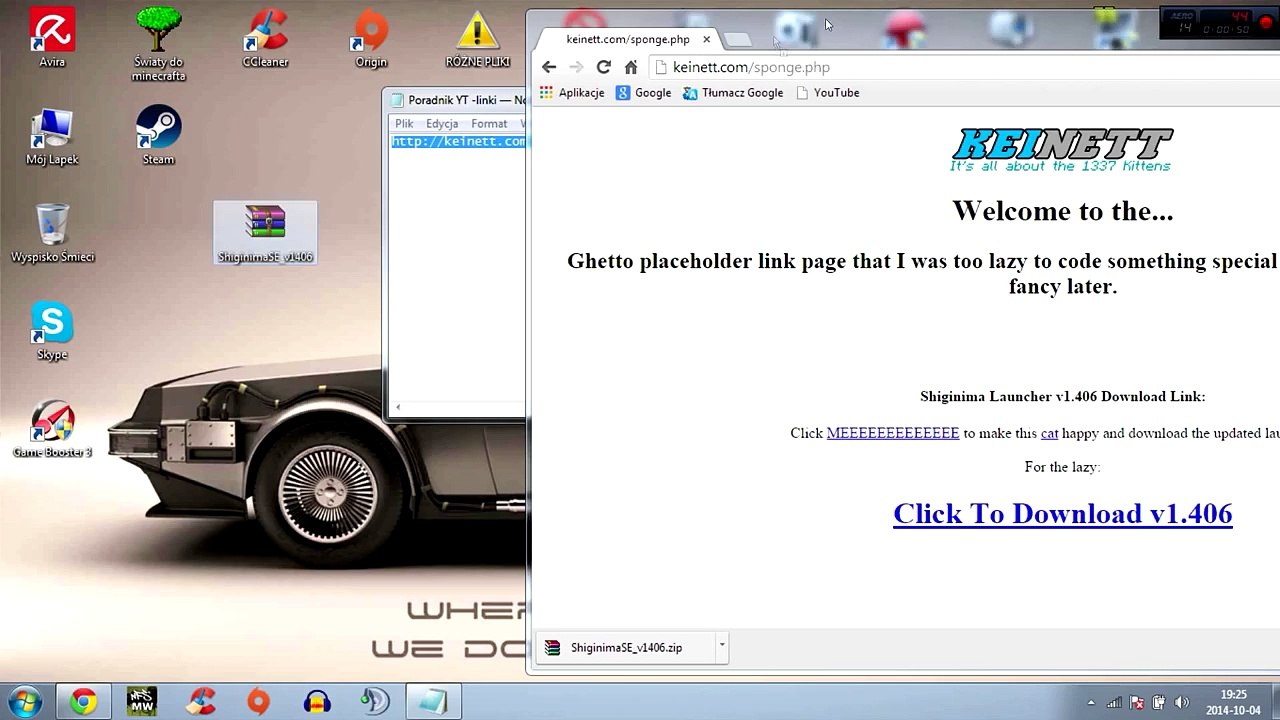Screen dimensions: 1280x720
Task: Click Notepad's horizontal scrollbar left arrow
Action: [x=398, y=407]
